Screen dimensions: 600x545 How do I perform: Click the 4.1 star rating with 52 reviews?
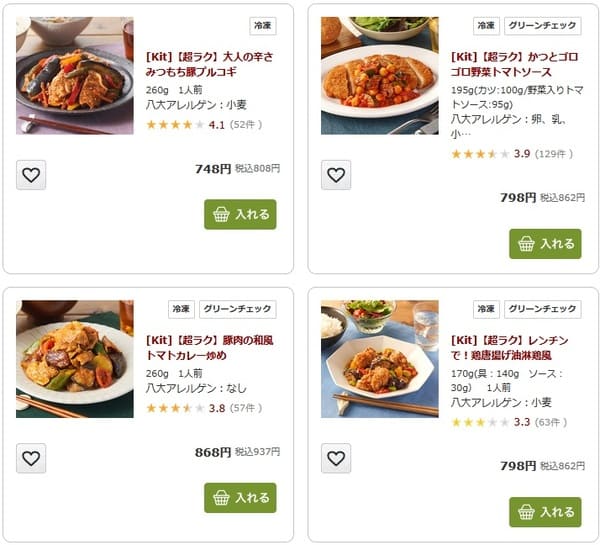tap(204, 125)
